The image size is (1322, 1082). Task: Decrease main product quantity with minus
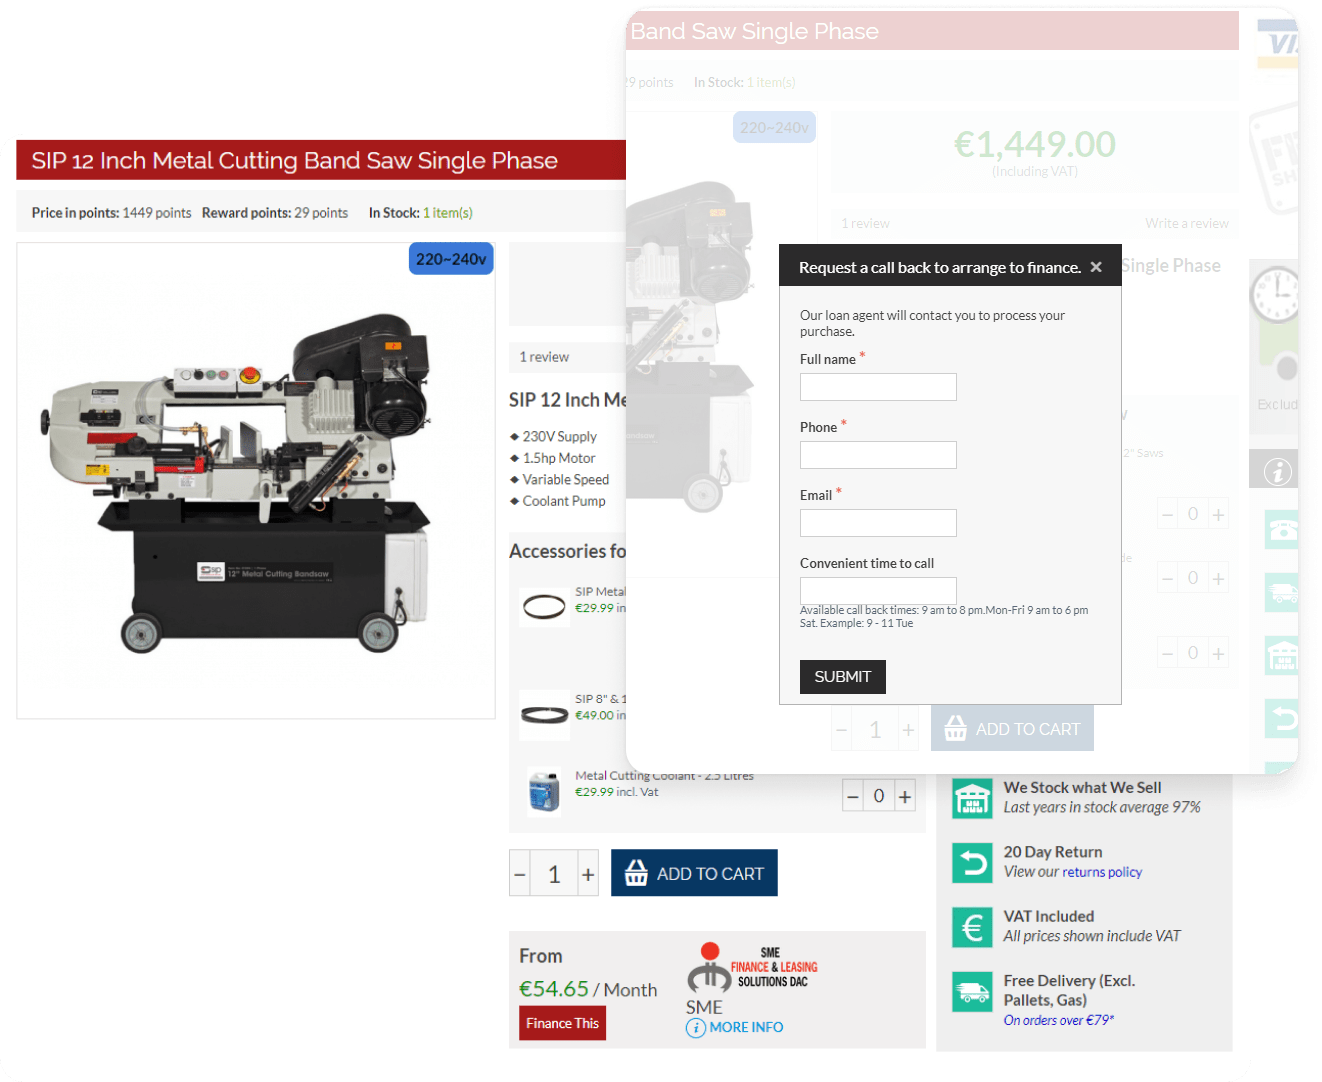point(520,874)
